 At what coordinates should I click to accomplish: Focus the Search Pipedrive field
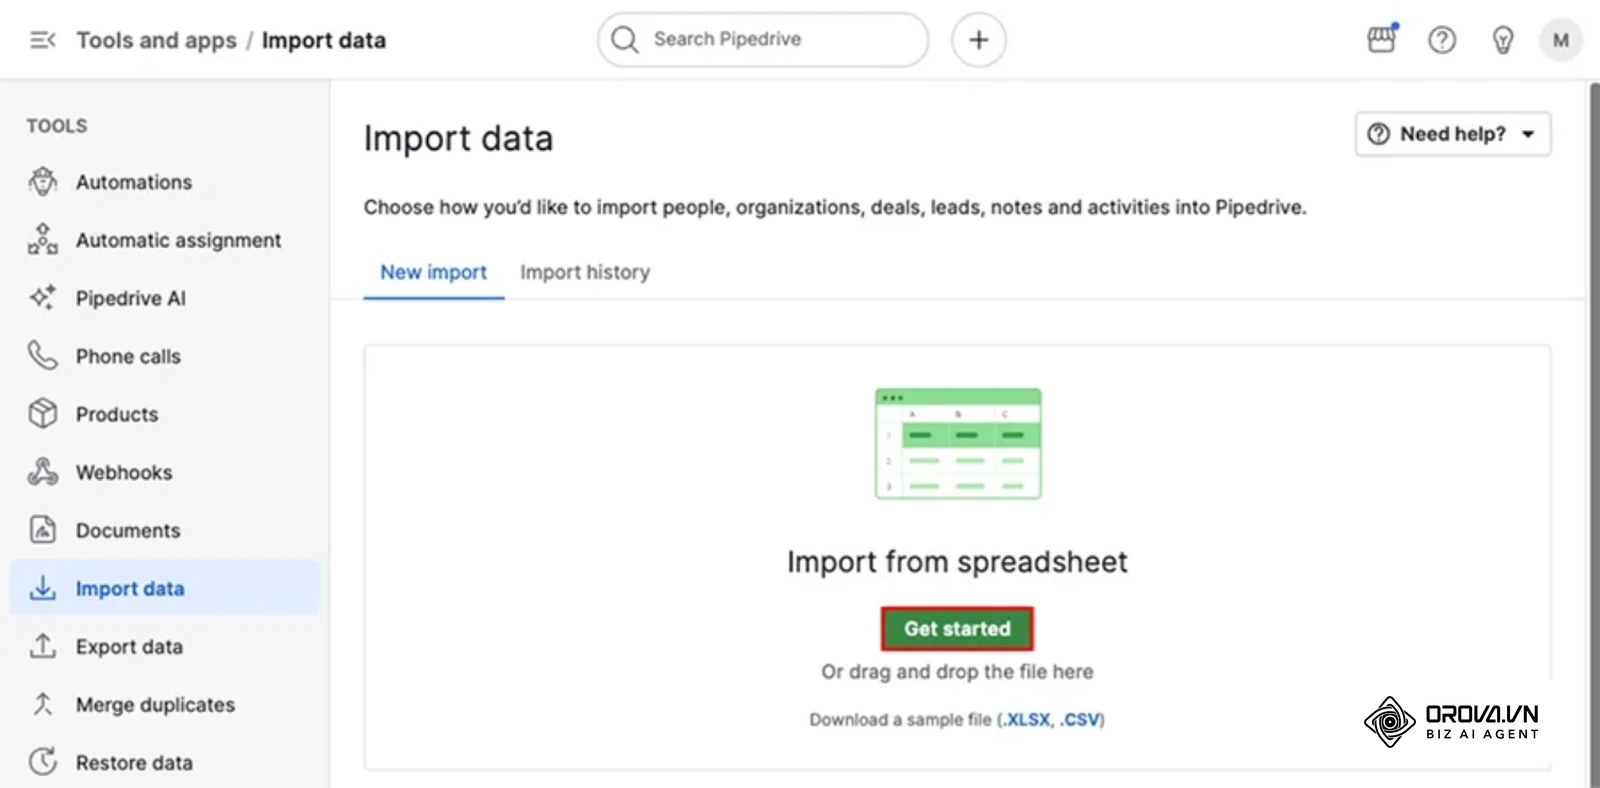(x=763, y=40)
